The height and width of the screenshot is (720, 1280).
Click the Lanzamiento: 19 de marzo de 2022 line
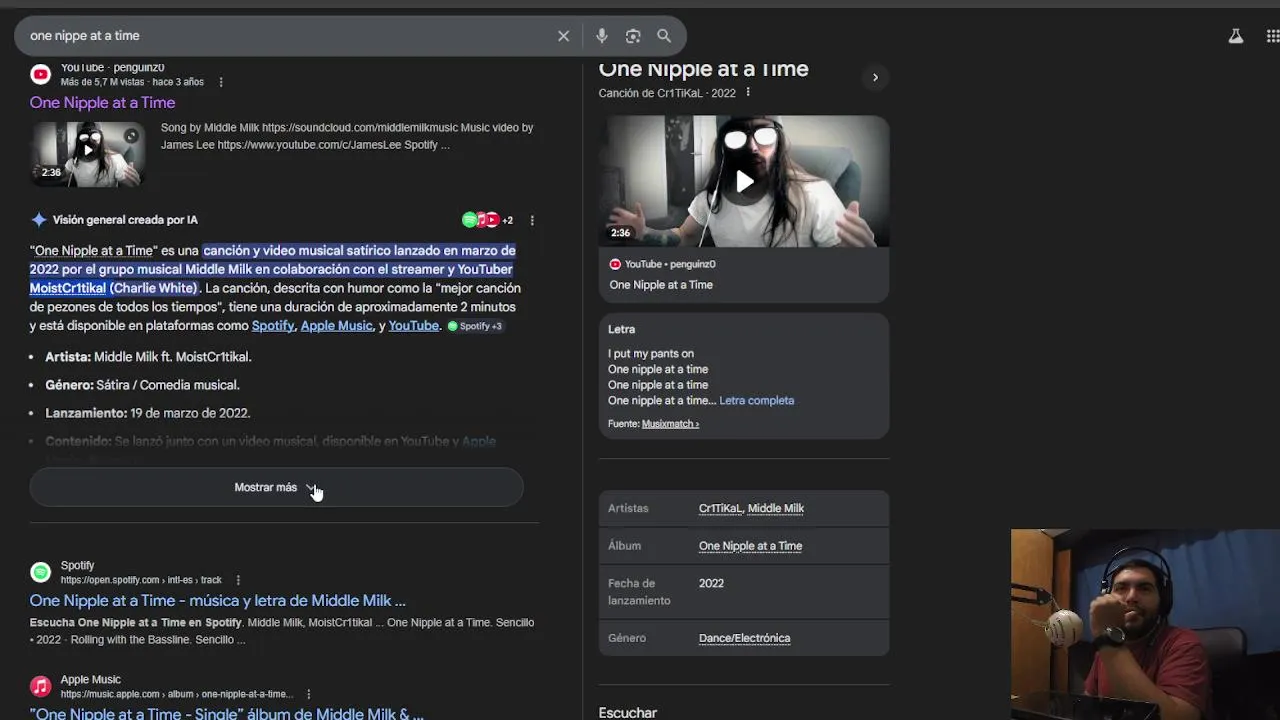tap(147, 413)
